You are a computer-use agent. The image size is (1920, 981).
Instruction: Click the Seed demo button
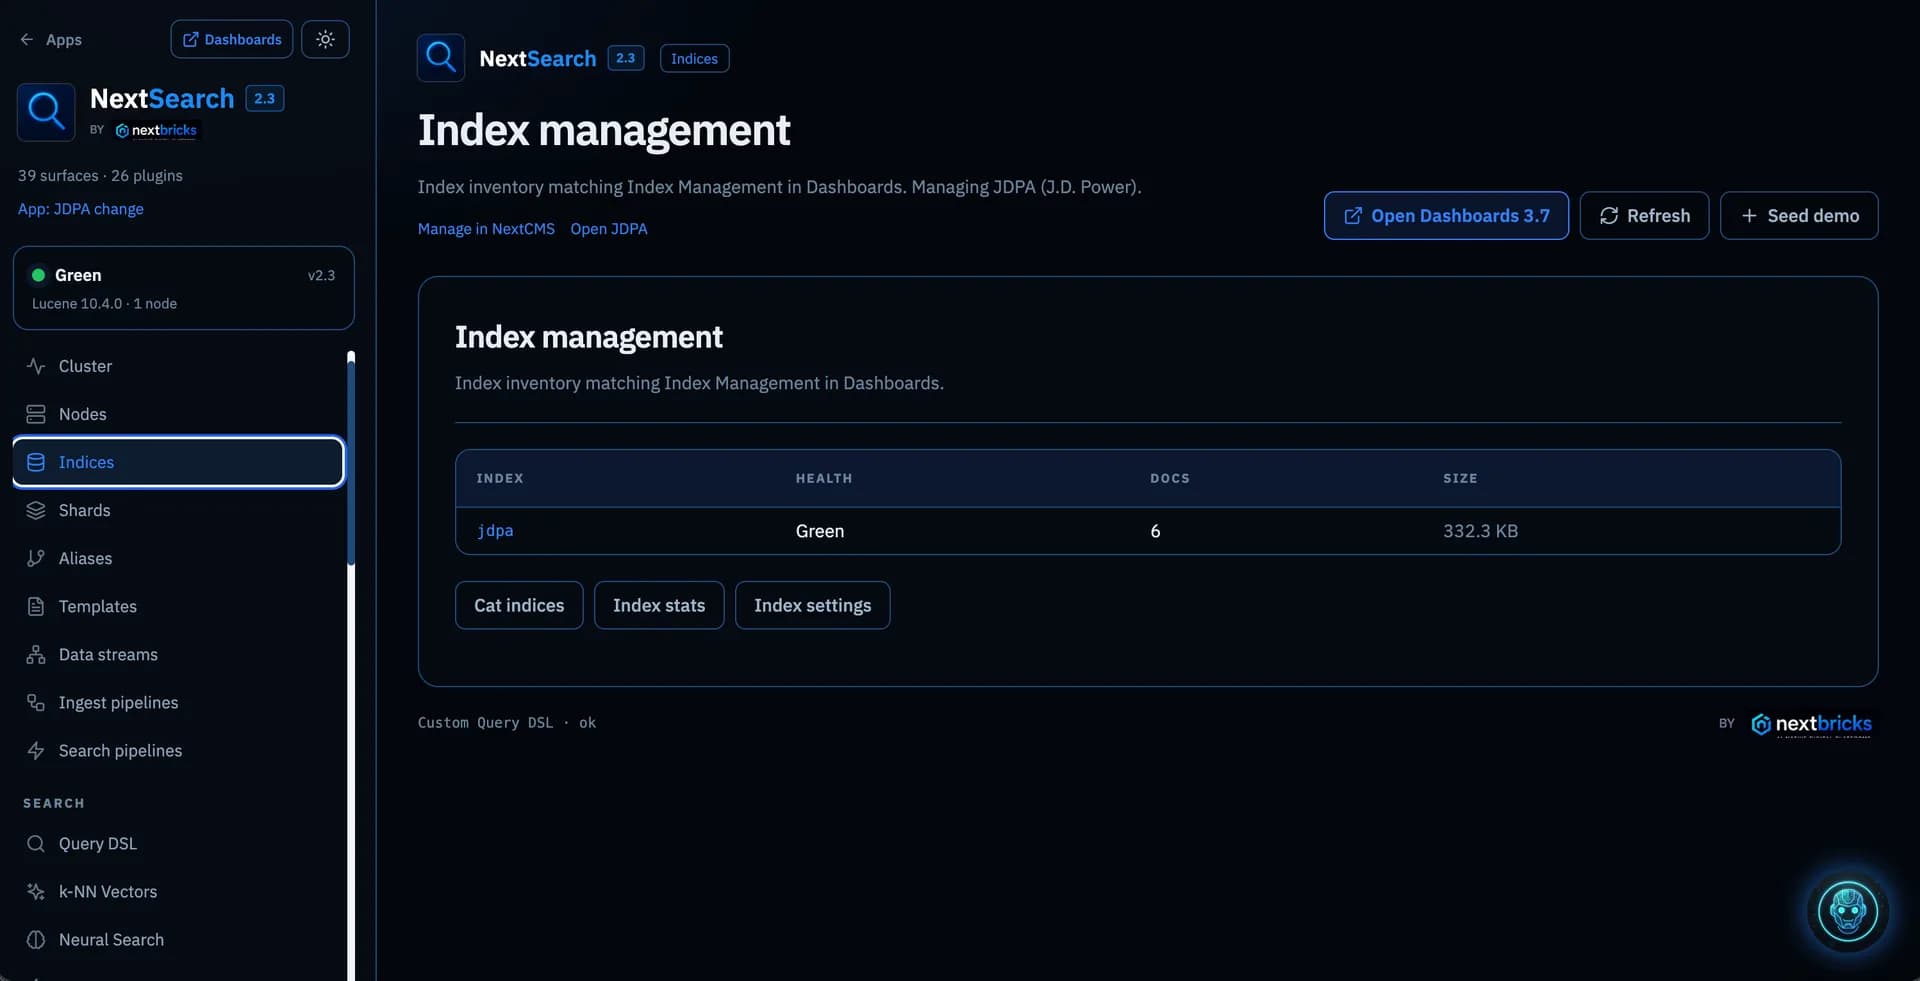click(1799, 215)
